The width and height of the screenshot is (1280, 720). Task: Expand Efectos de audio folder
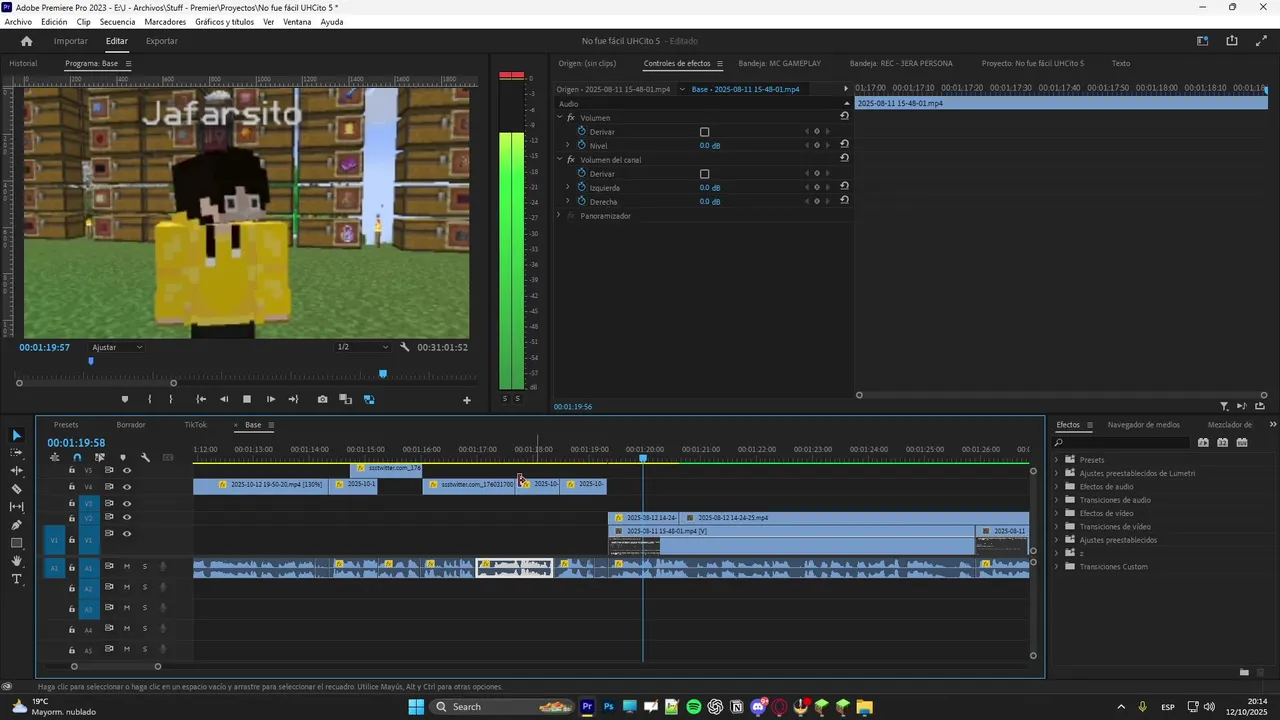click(x=1056, y=487)
